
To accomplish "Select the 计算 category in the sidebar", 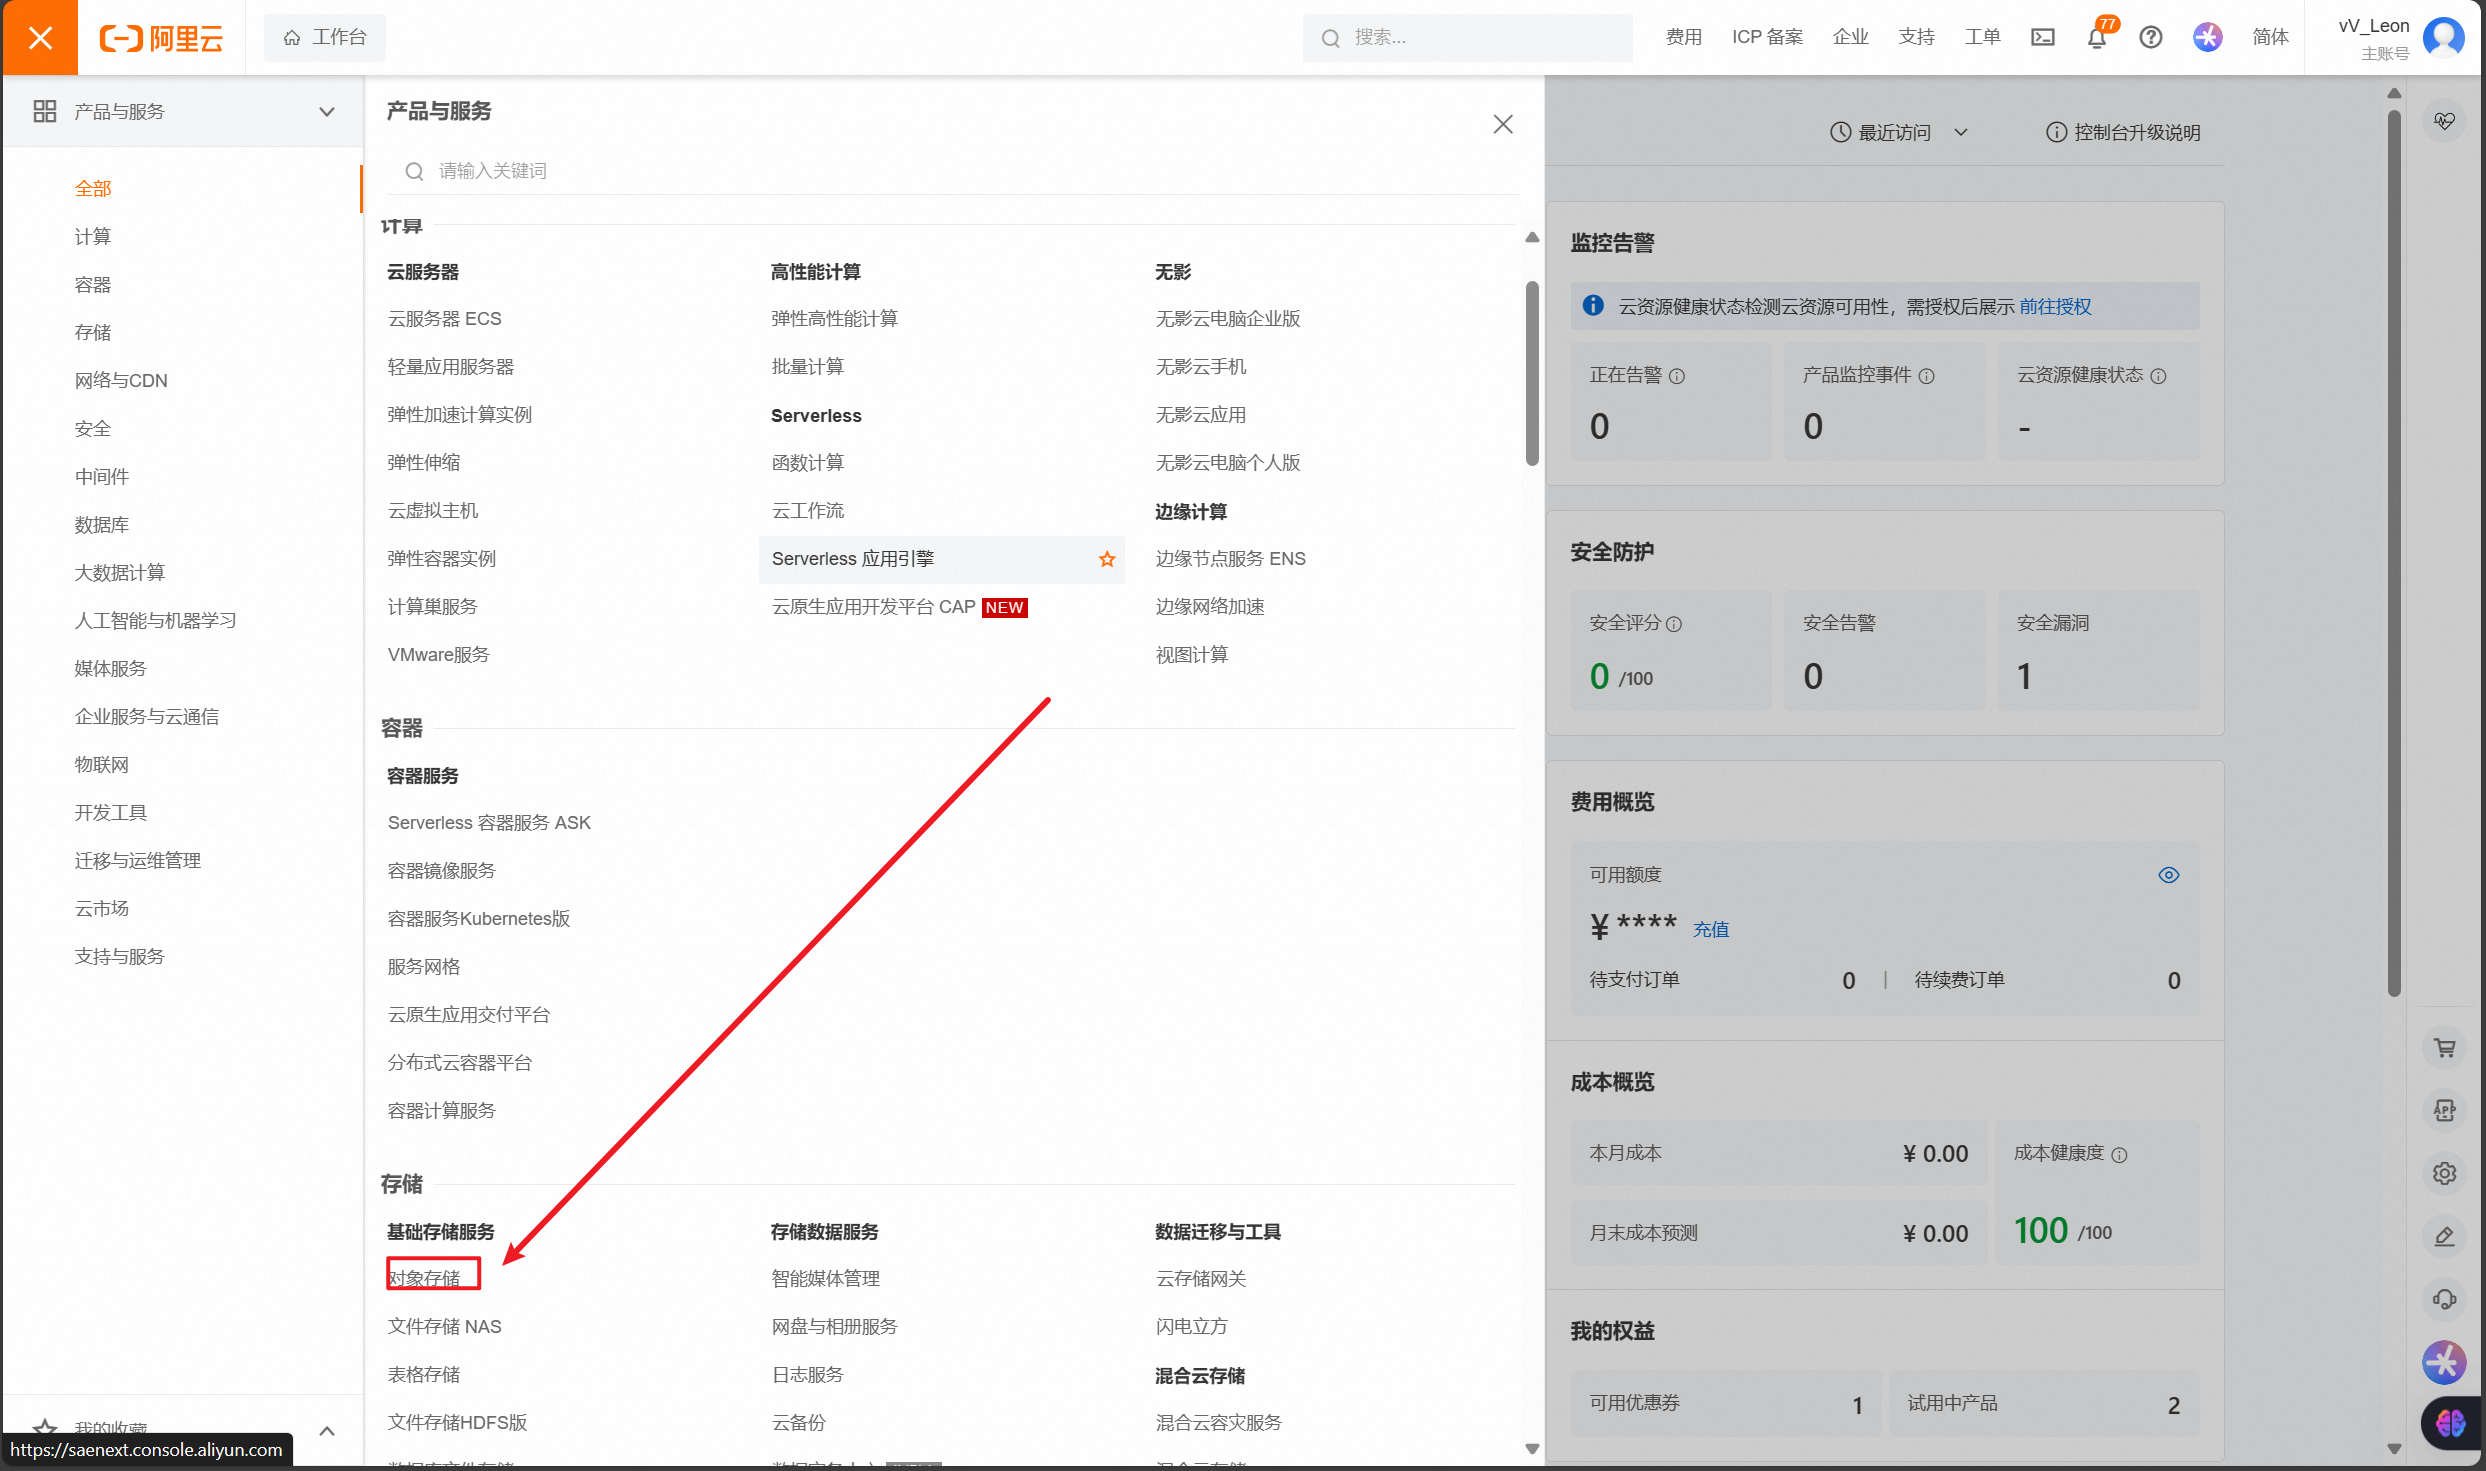I will 93,236.
